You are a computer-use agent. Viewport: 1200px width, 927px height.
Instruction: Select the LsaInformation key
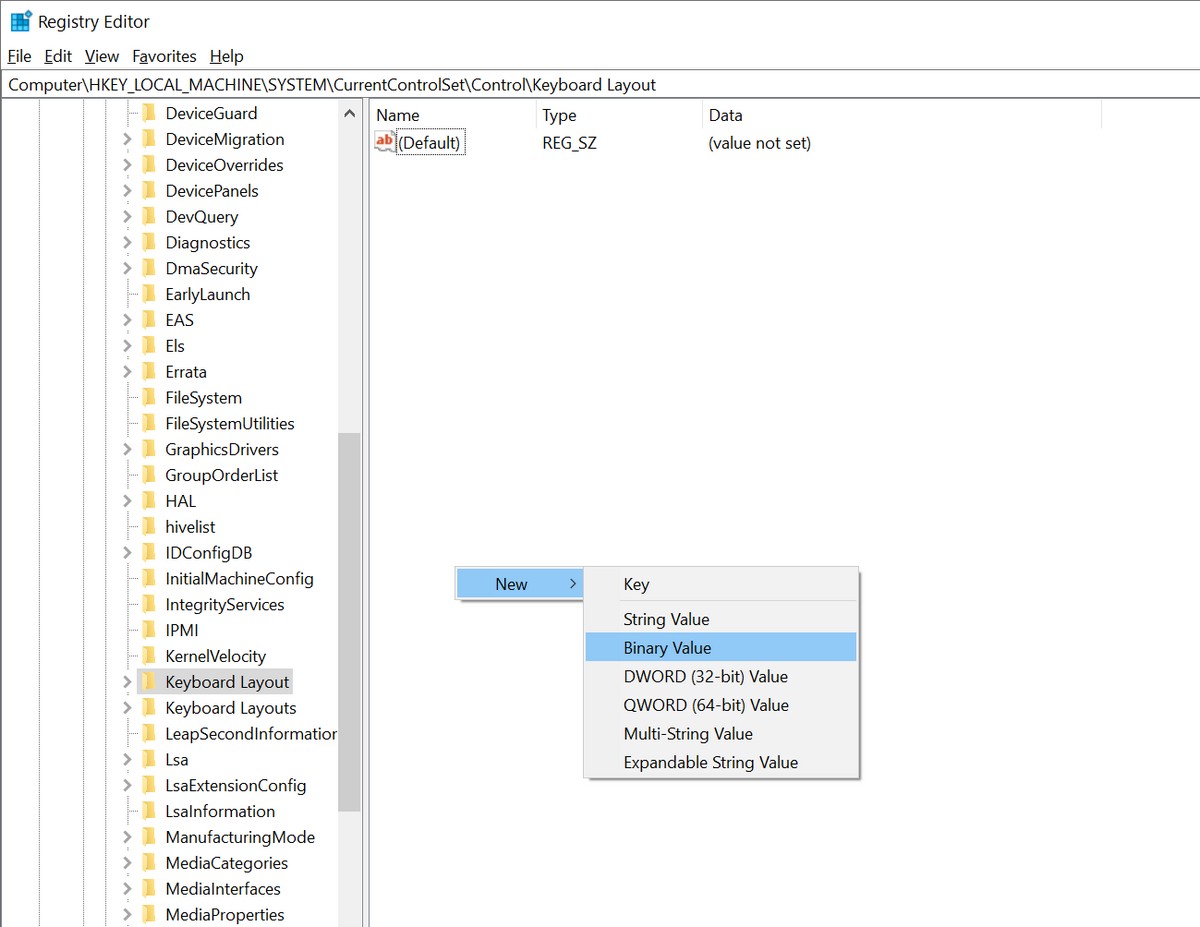click(220, 811)
